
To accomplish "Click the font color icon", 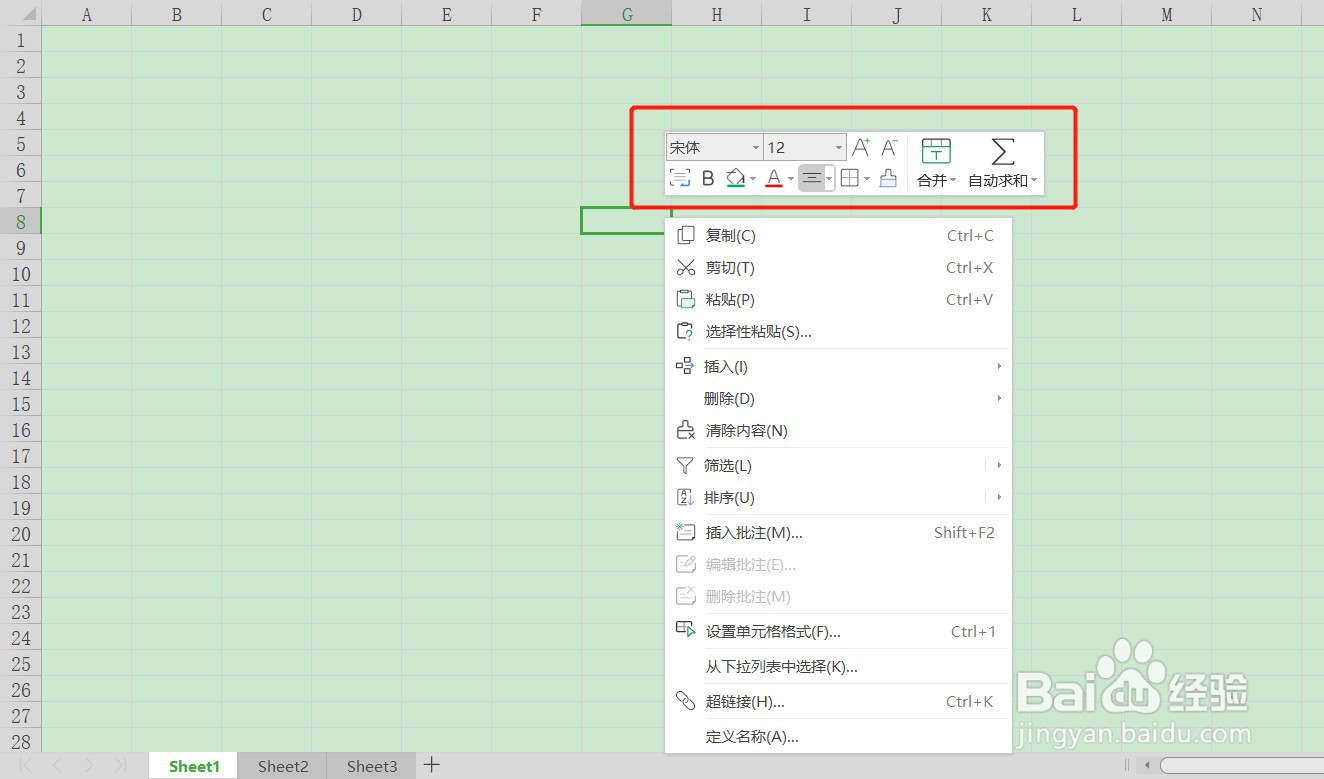I will [772, 176].
